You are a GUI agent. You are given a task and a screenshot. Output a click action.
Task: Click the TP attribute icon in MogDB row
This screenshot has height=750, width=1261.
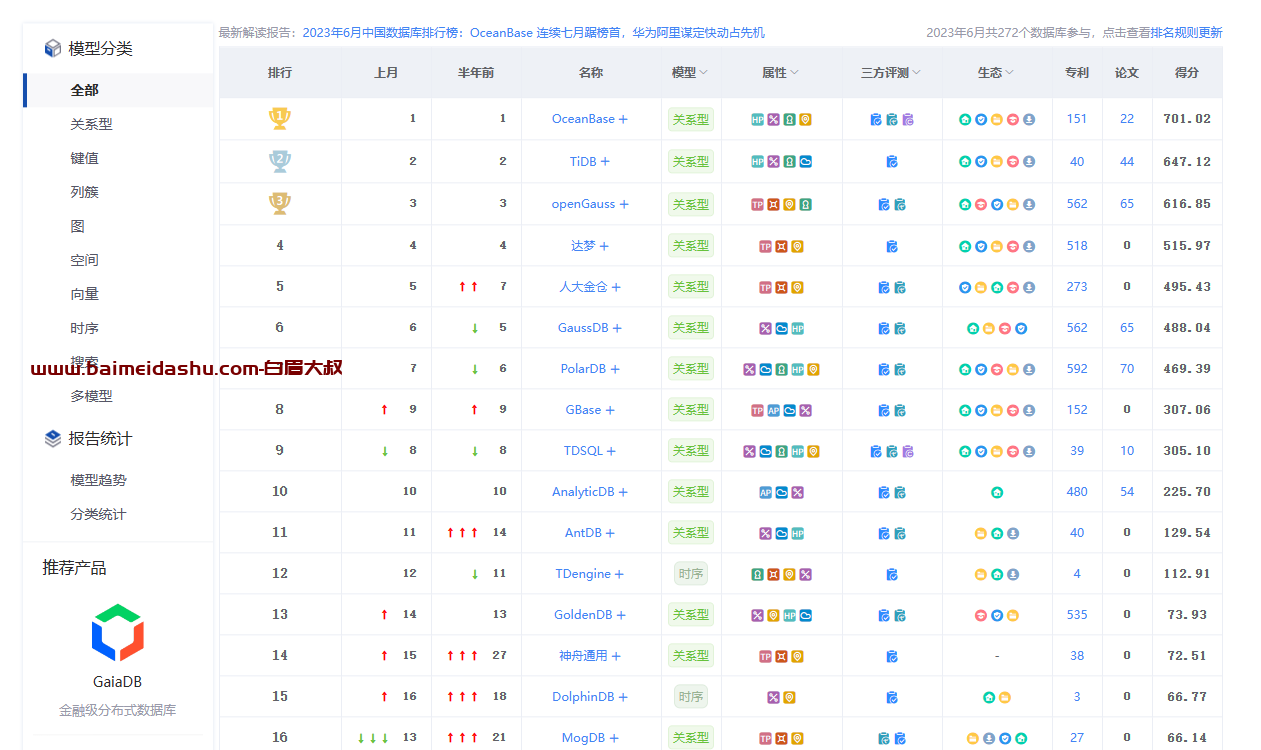click(x=765, y=738)
